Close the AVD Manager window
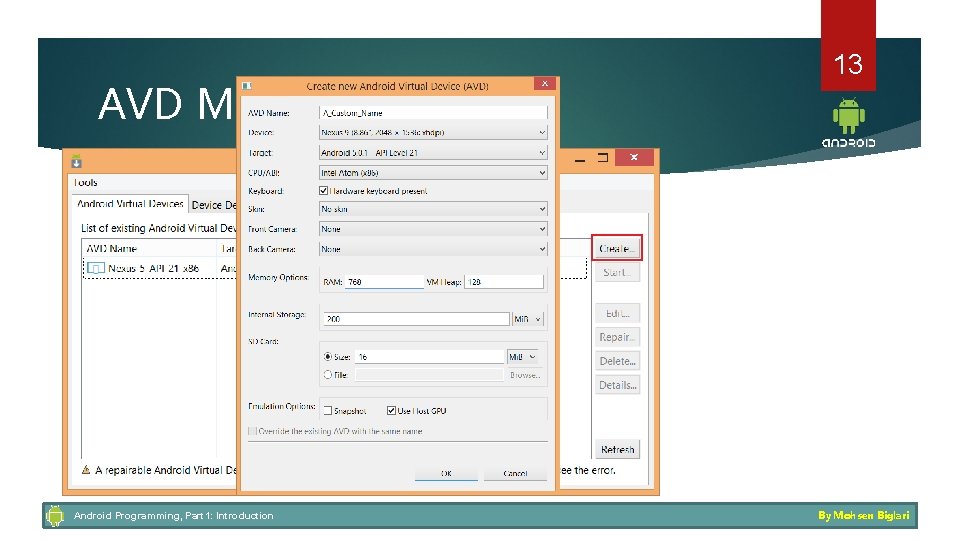The image size is (960, 540). (x=634, y=157)
